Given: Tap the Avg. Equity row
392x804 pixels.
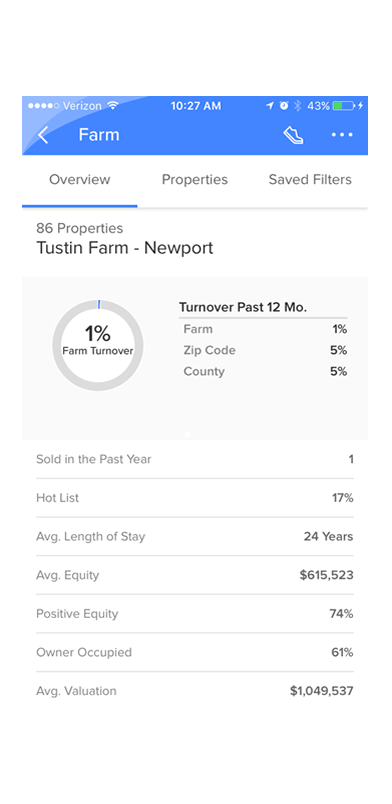Looking at the screenshot, I should click(x=195, y=575).
